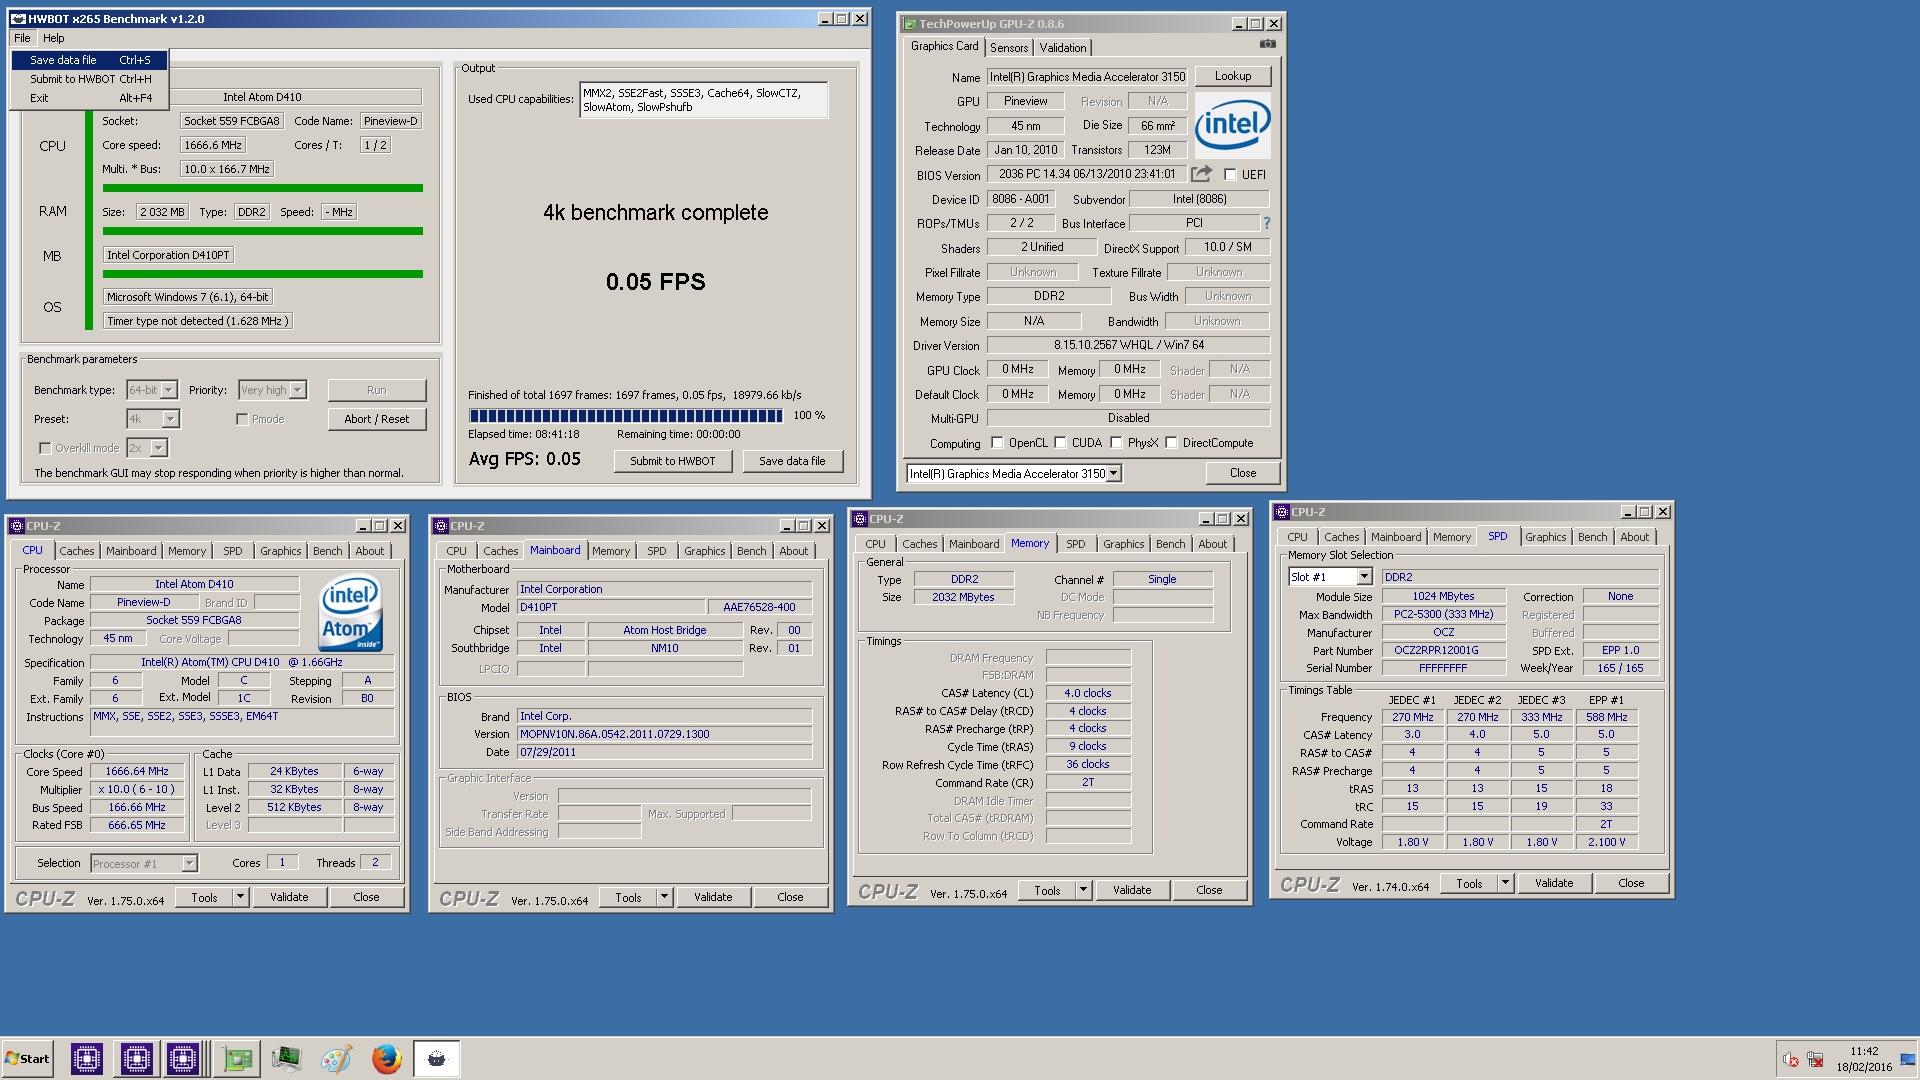The image size is (1920, 1080).
Task: Click title bar icon of CPU-Z Memory window
Action: [x=859, y=519]
